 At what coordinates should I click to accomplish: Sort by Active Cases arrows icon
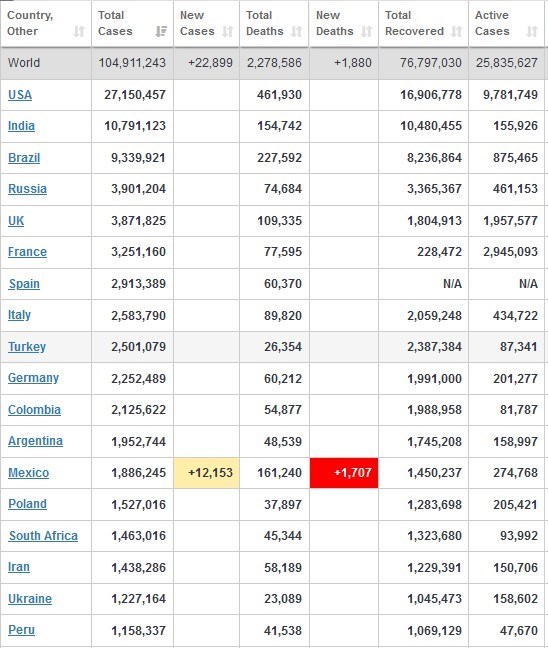[532, 31]
